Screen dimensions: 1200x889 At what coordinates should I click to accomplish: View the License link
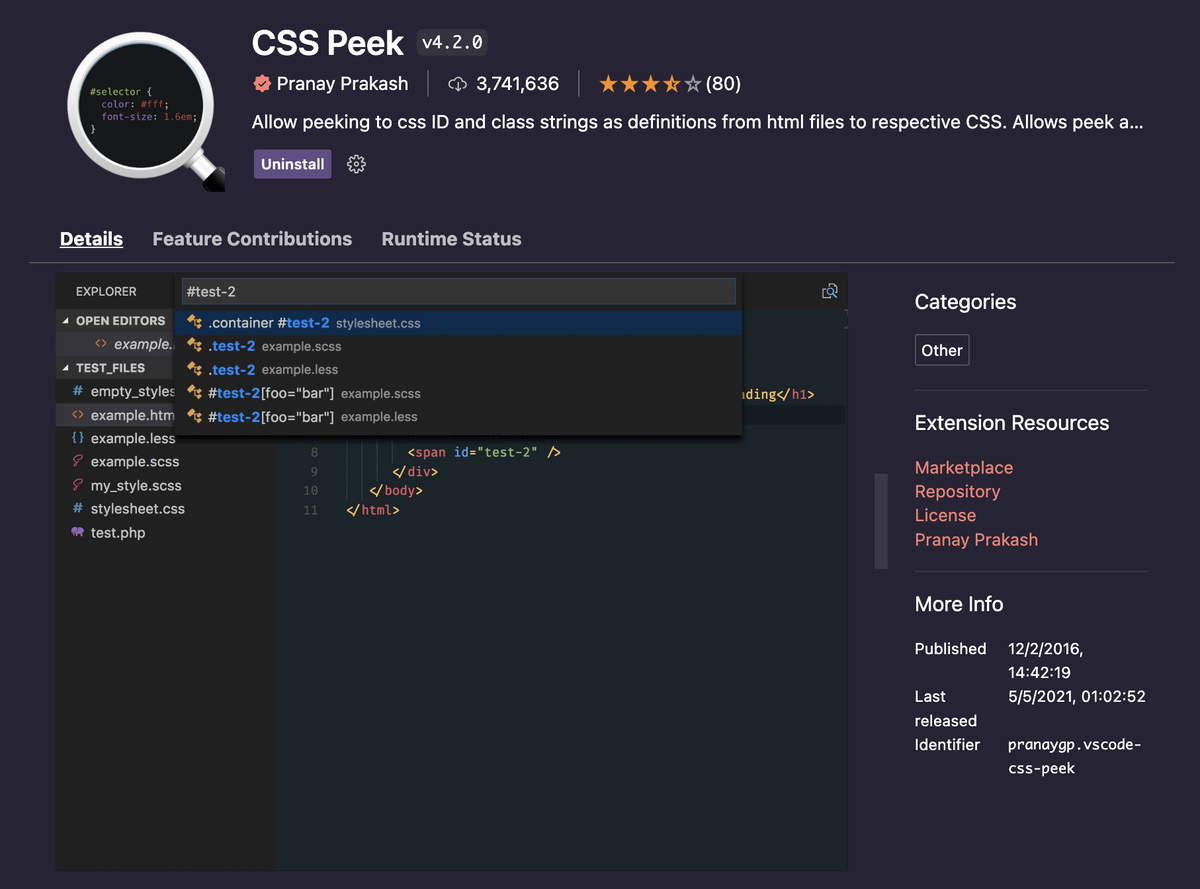(x=945, y=516)
